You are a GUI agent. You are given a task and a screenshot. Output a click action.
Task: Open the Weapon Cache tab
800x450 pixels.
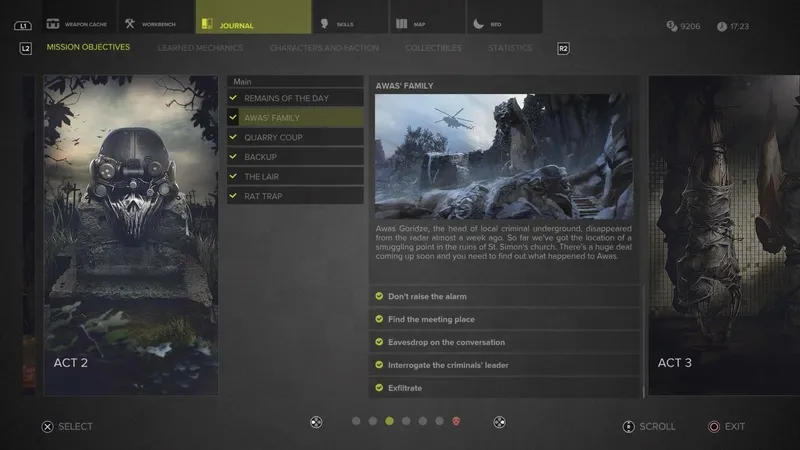click(80, 17)
